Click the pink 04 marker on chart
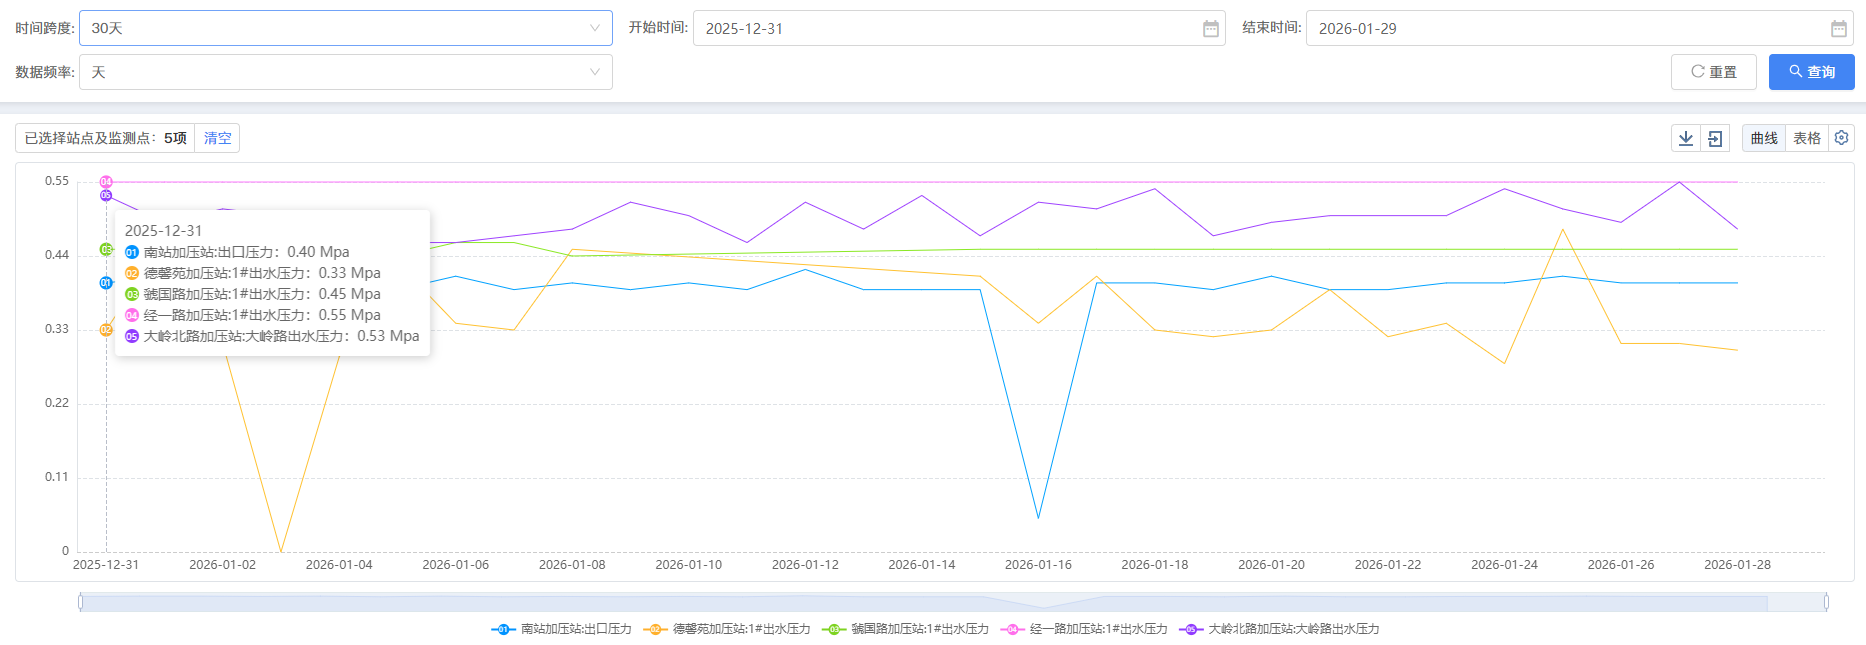 point(106,182)
